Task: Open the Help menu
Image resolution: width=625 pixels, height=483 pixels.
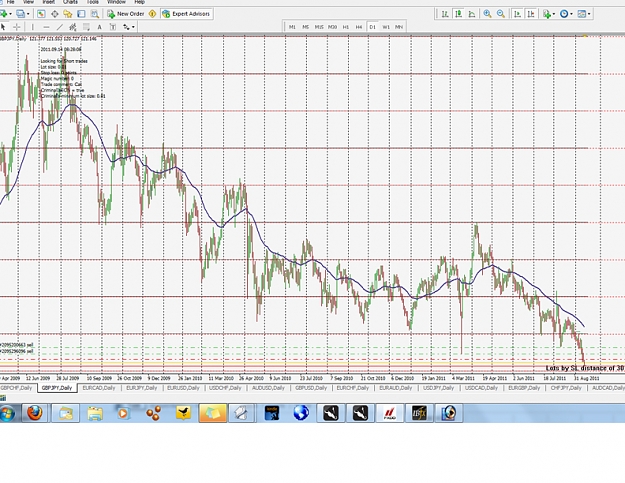Action: click(x=140, y=2)
